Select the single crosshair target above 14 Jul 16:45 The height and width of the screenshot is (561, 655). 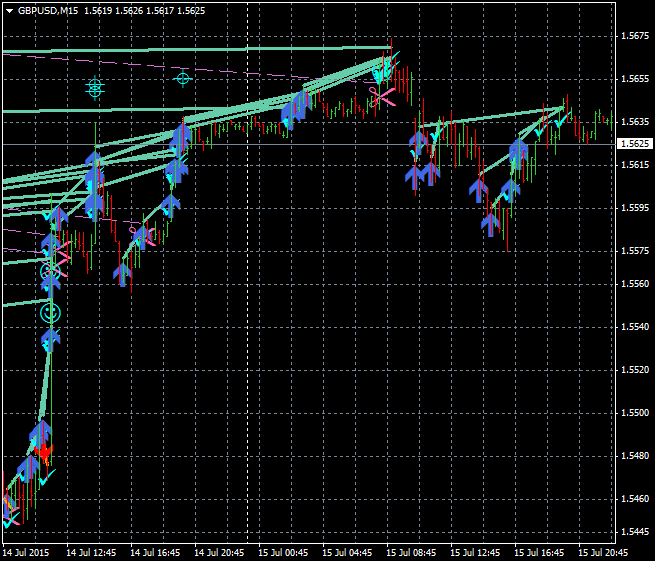[x=183, y=78]
